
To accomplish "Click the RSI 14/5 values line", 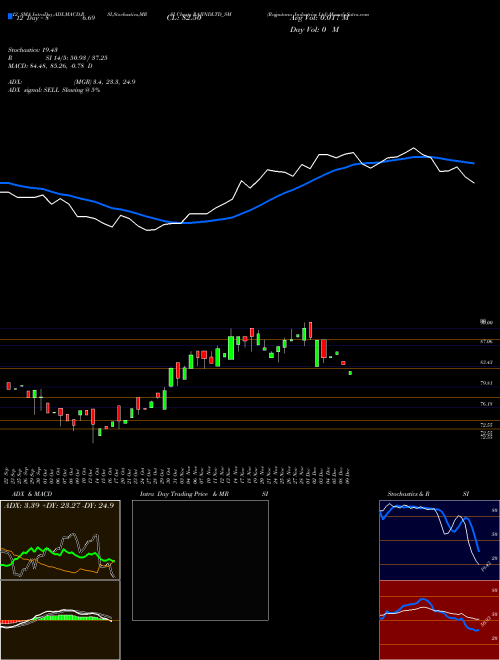I will [57, 58].
